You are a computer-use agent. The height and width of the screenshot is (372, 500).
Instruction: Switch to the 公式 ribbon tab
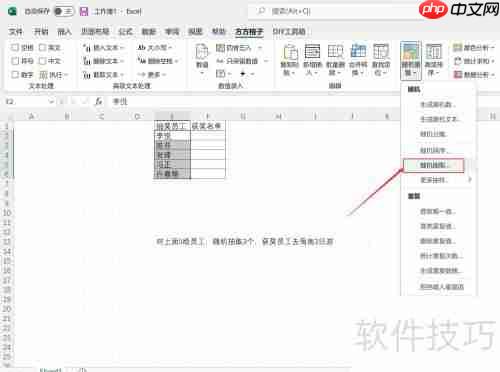(x=125, y=32)
